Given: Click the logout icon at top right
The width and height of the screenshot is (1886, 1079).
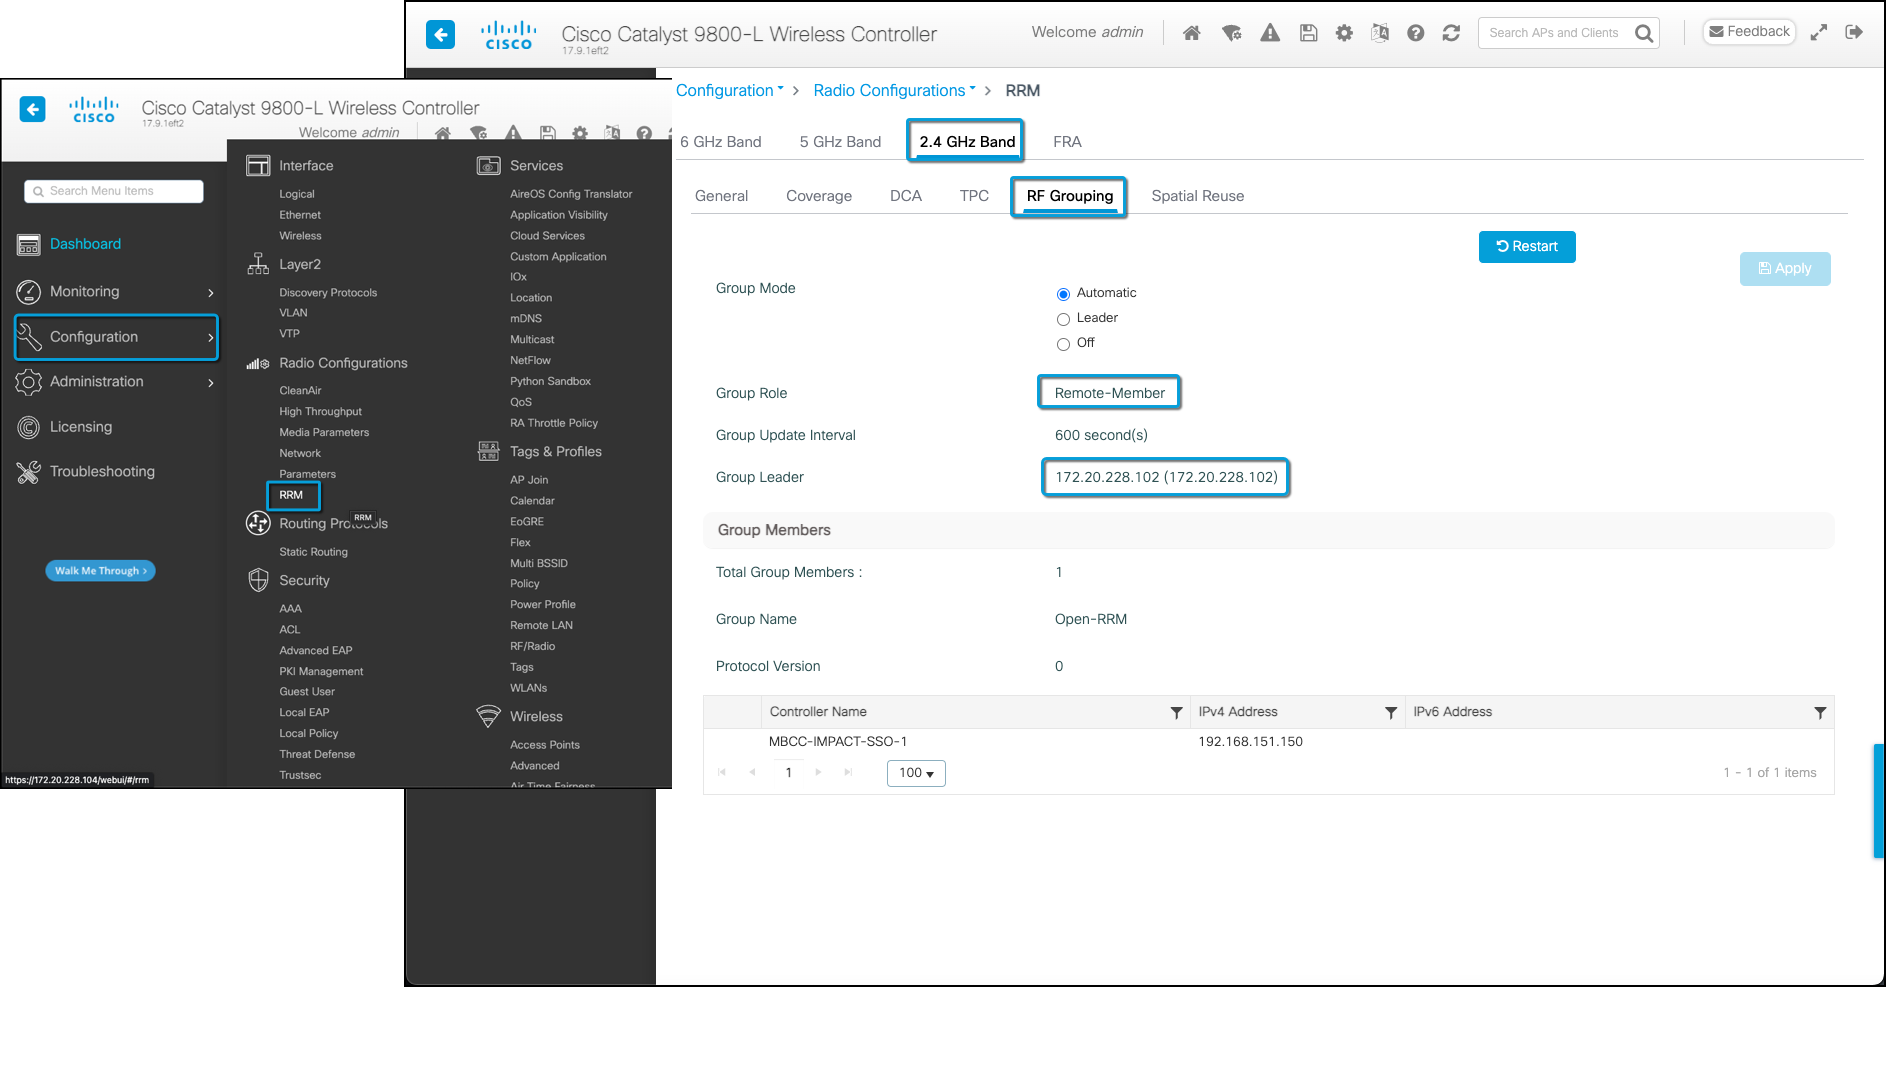Looking at the screenshot, I should pos(1855,32).
